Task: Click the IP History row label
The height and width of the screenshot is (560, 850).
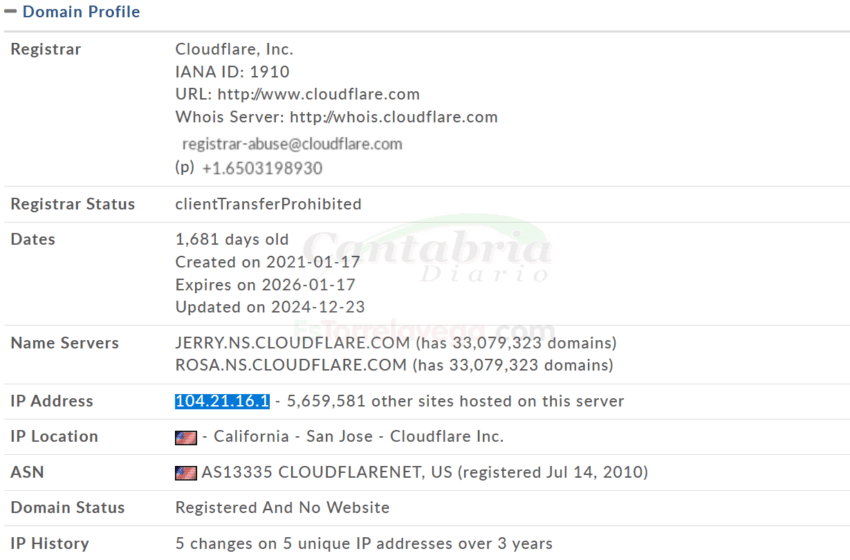Action: pyautogui.click(x=50, y=544)
